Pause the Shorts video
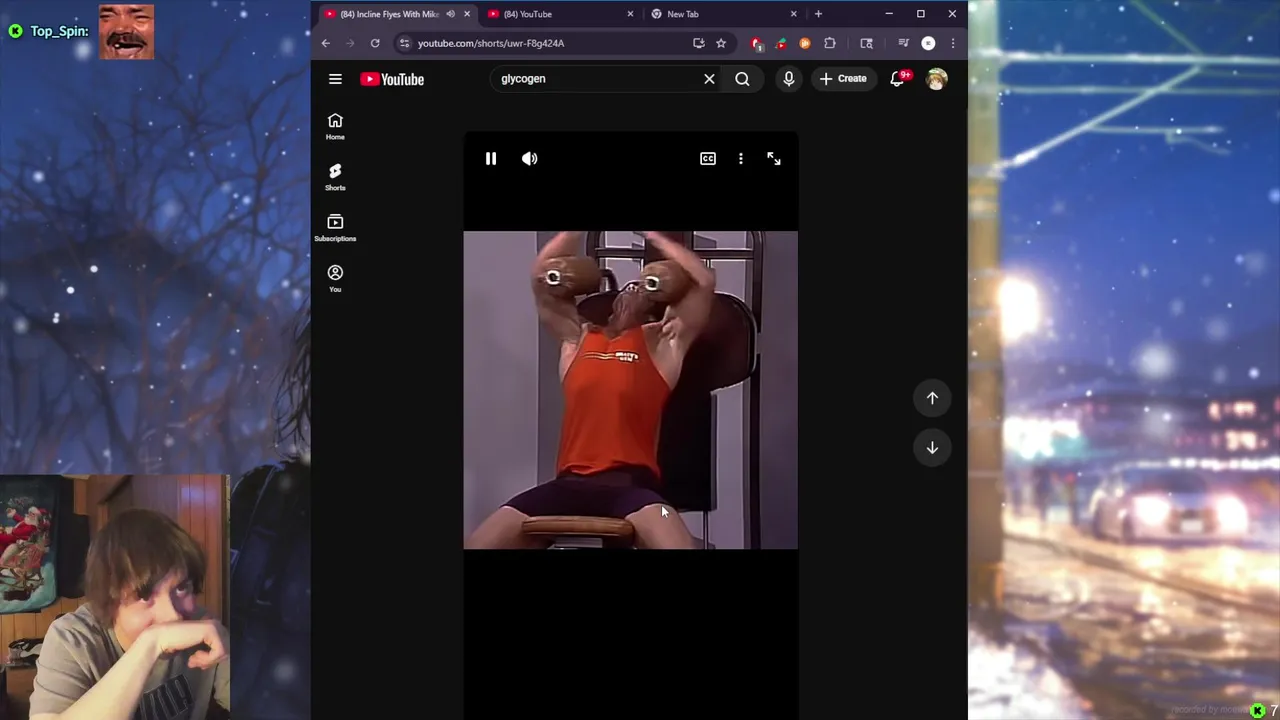The height and width of the screenshot is (720, 1280). point(491,159)
